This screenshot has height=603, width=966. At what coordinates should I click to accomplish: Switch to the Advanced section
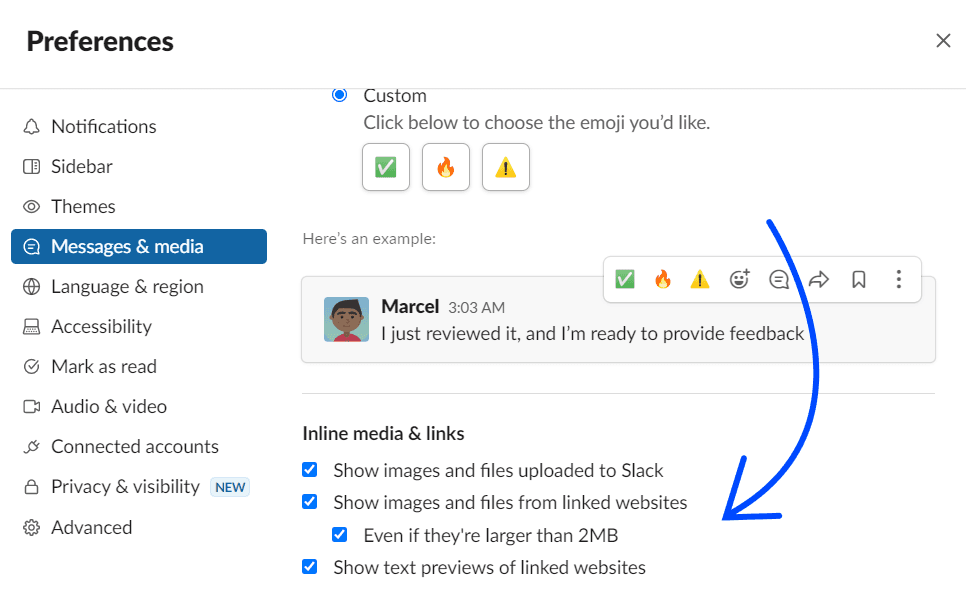[x=91, y=527]
